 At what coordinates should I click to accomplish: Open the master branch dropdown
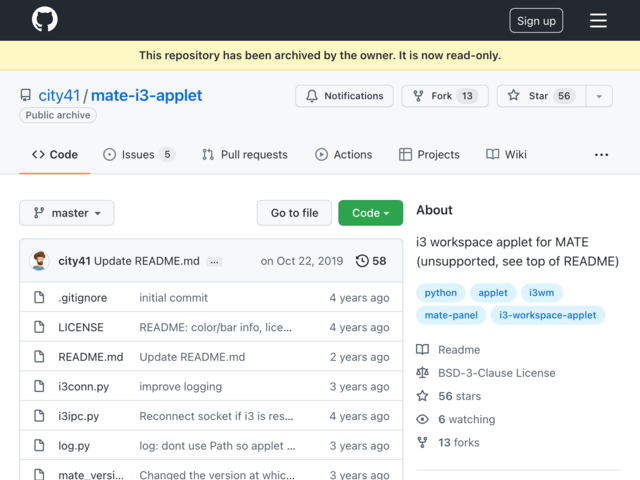pyautogui.click(x=67, y=213)
